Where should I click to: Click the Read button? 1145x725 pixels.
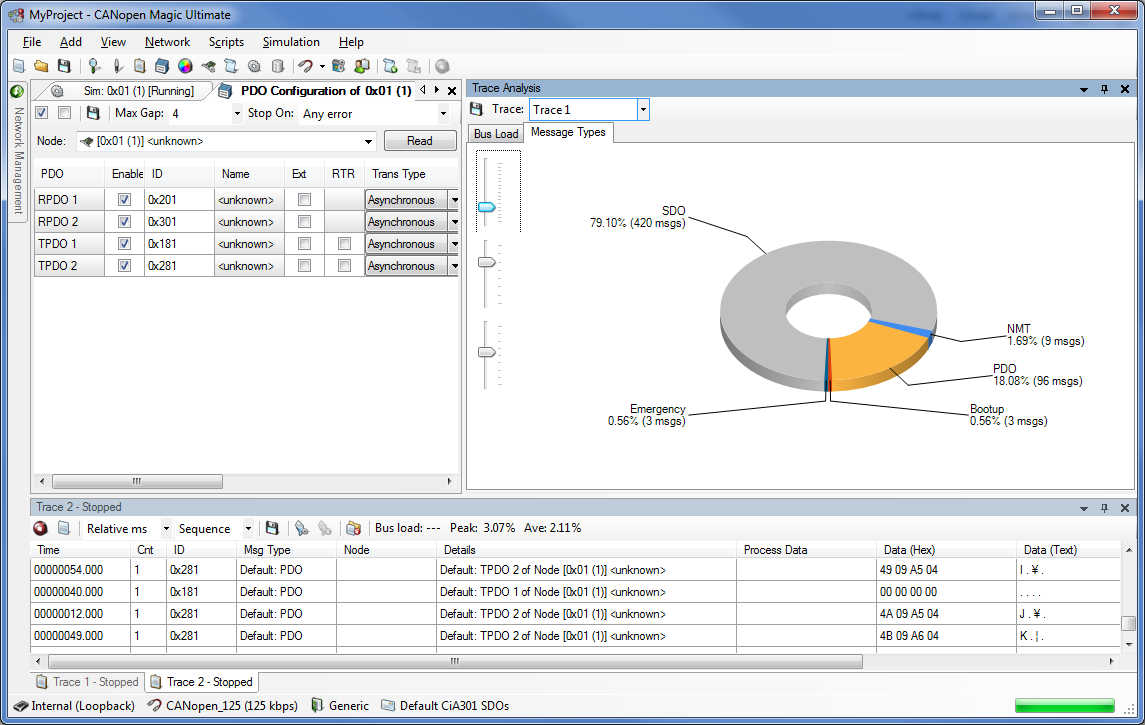[419, 141]
